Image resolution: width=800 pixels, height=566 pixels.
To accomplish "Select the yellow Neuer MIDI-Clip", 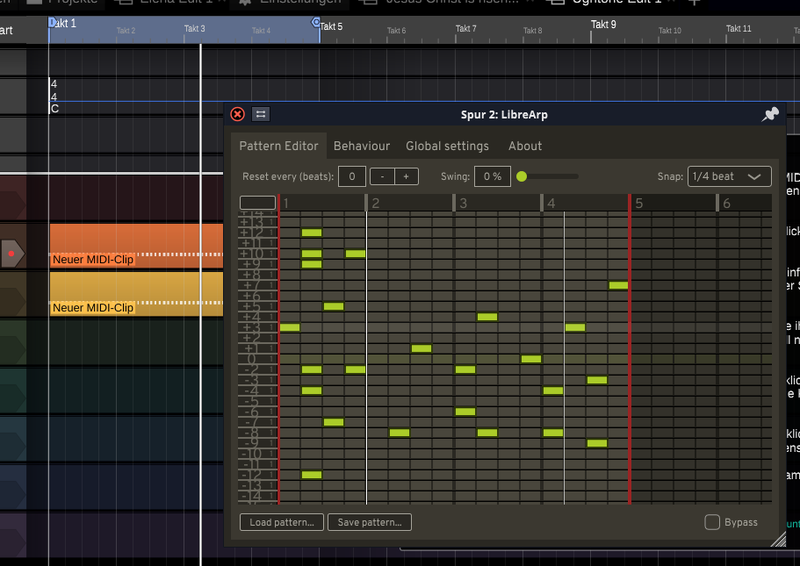I will pyautogui.click(x=136, y=294).
